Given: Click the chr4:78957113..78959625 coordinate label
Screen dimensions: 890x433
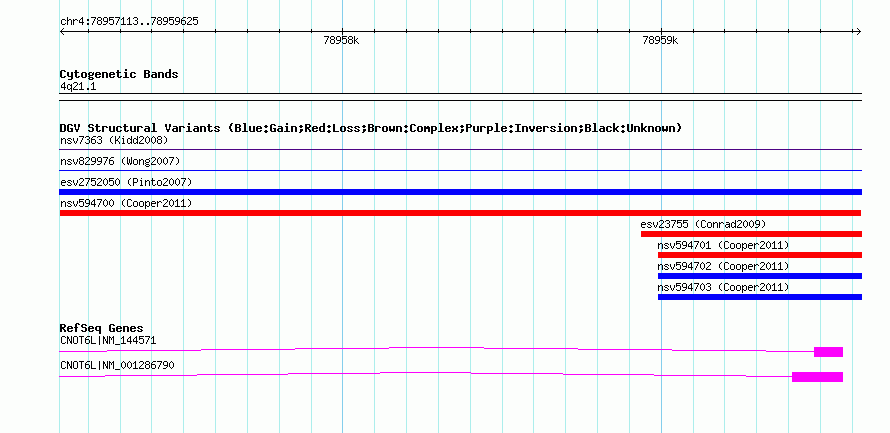Looking at the screenshot, I should pyautogui.click(x=129, y=22).
